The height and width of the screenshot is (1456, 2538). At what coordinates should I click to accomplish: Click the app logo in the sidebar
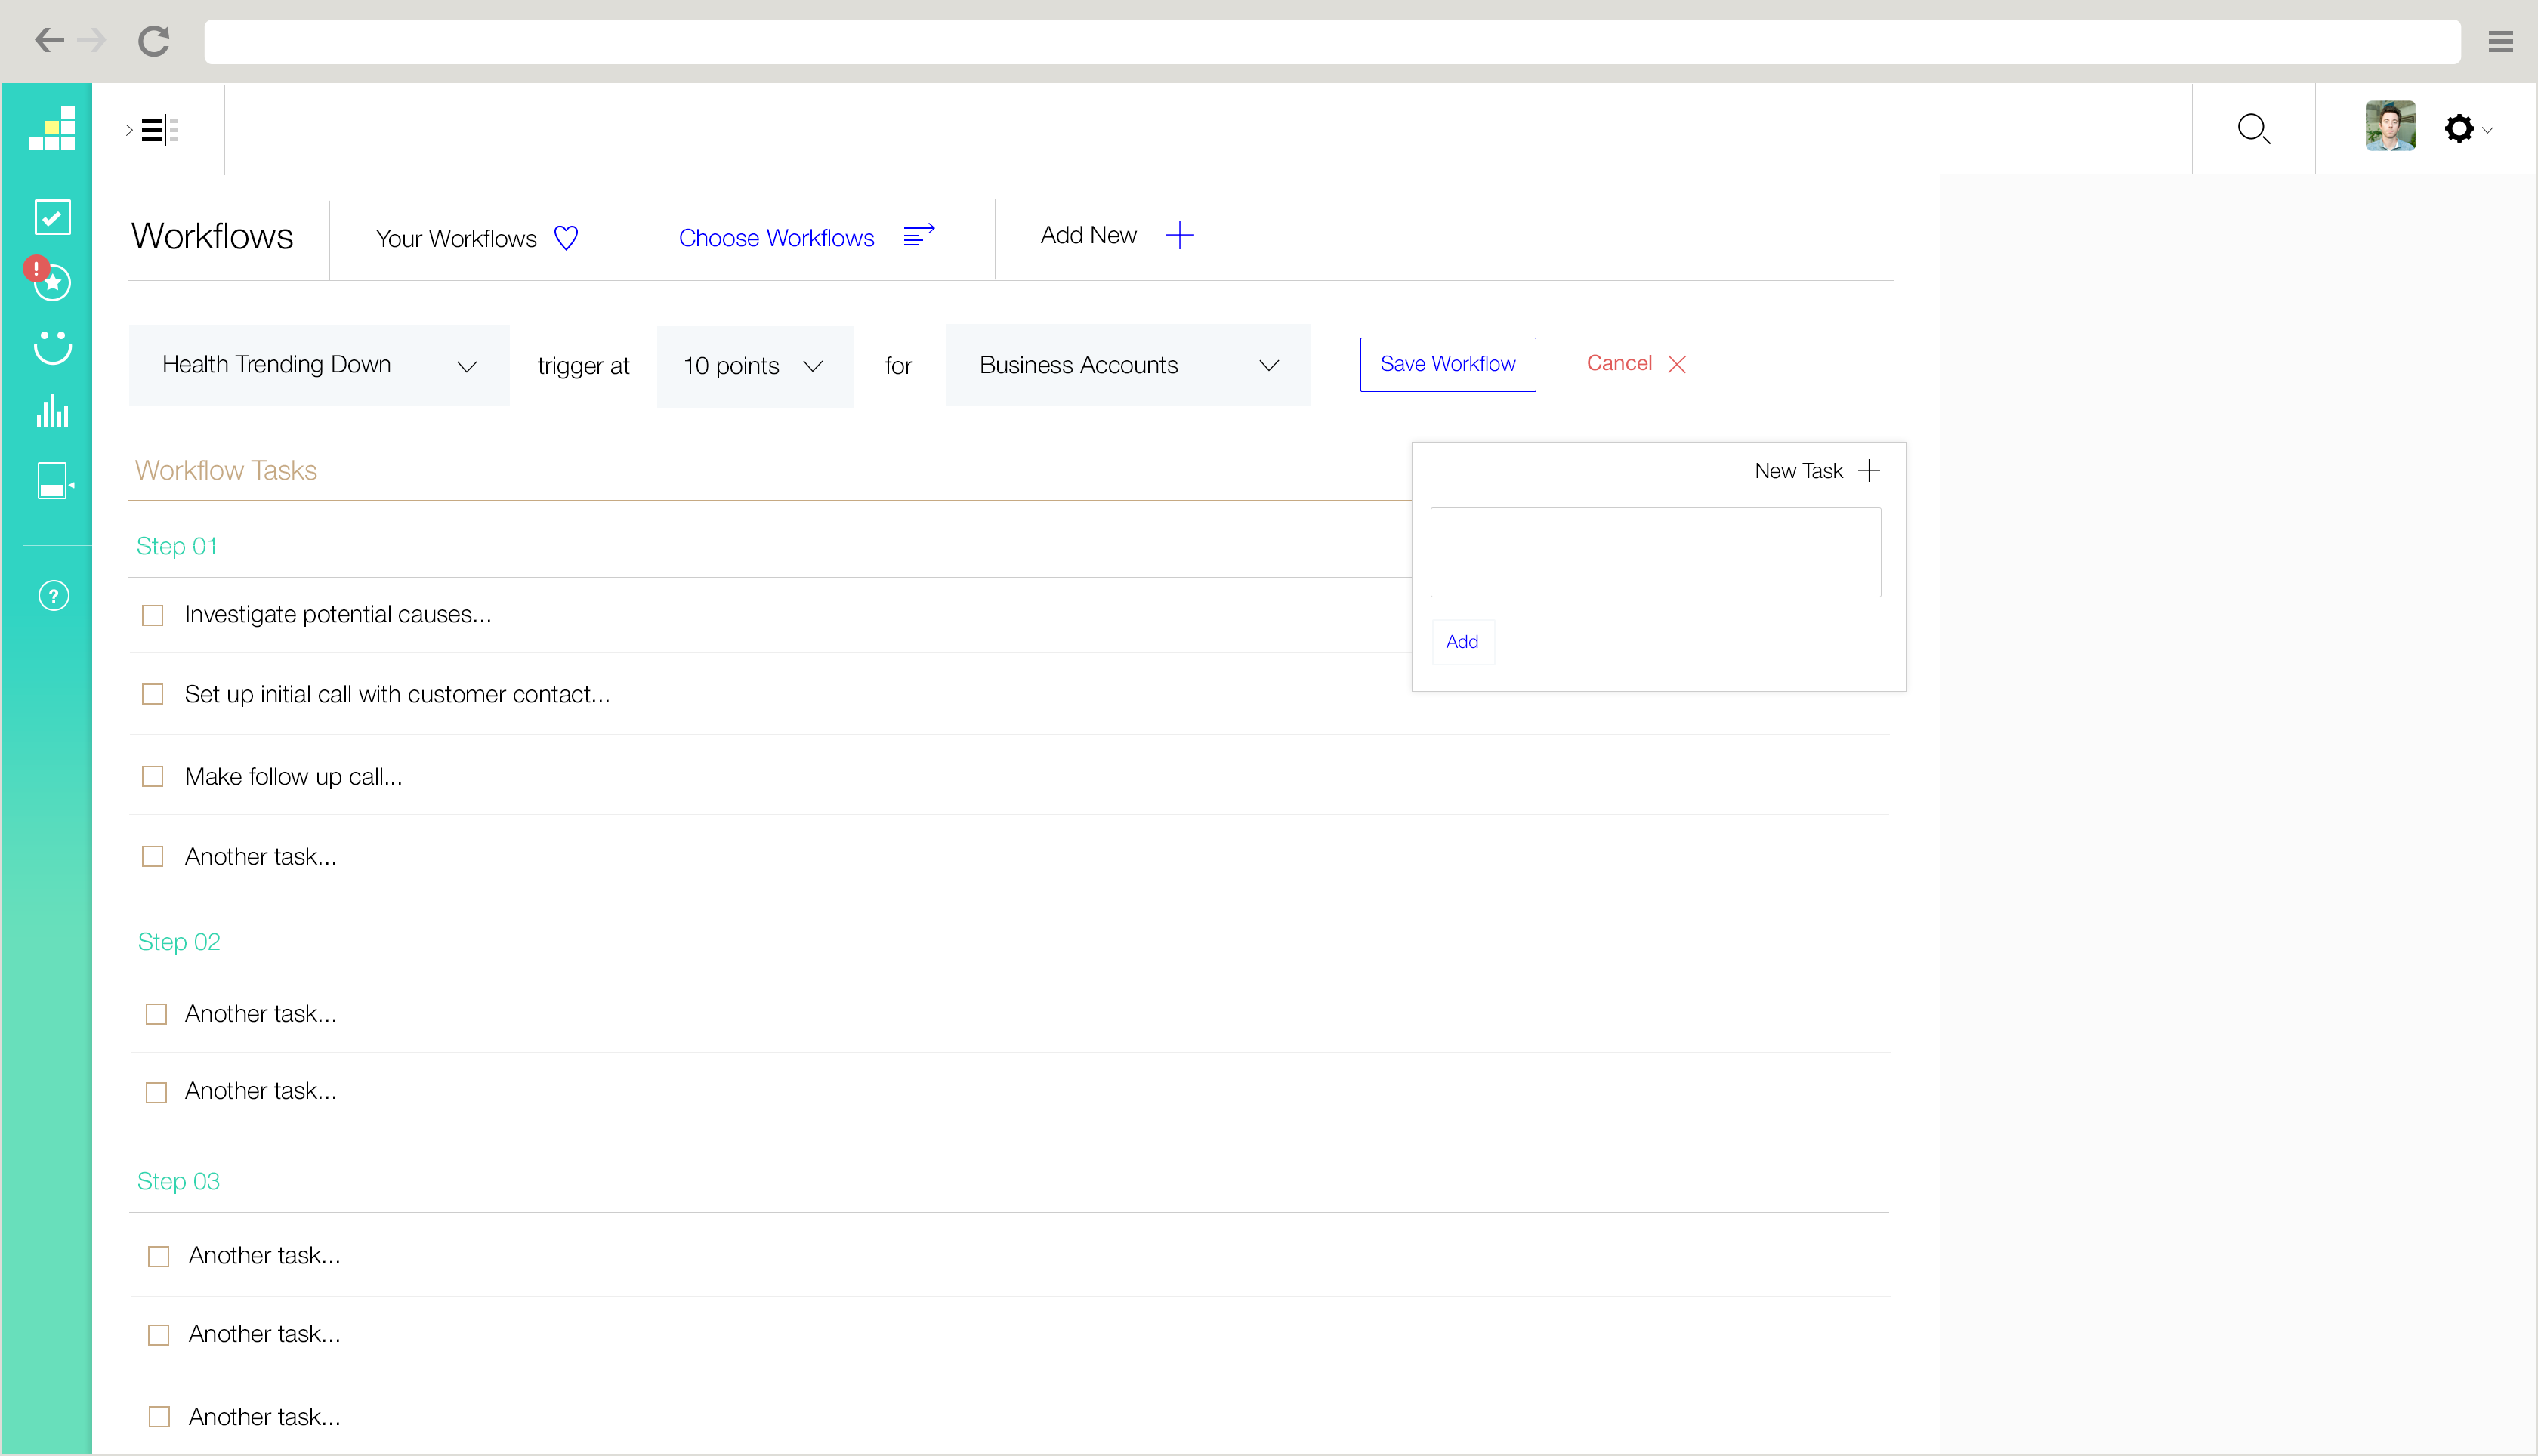[x=52, y=128]
